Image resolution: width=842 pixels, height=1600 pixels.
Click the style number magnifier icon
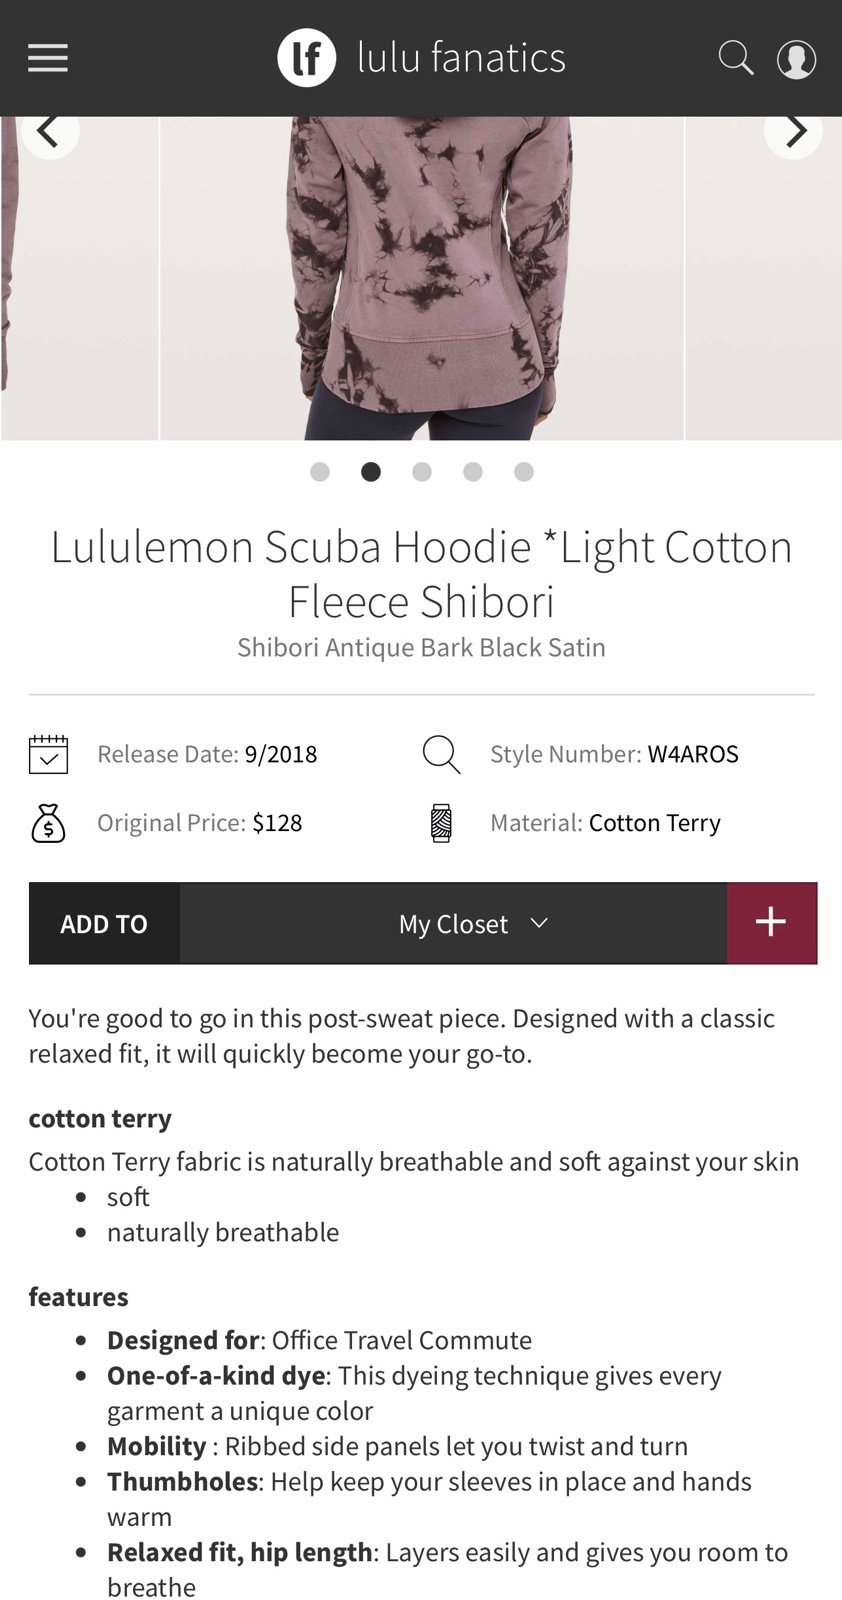[x=441, y=754]
